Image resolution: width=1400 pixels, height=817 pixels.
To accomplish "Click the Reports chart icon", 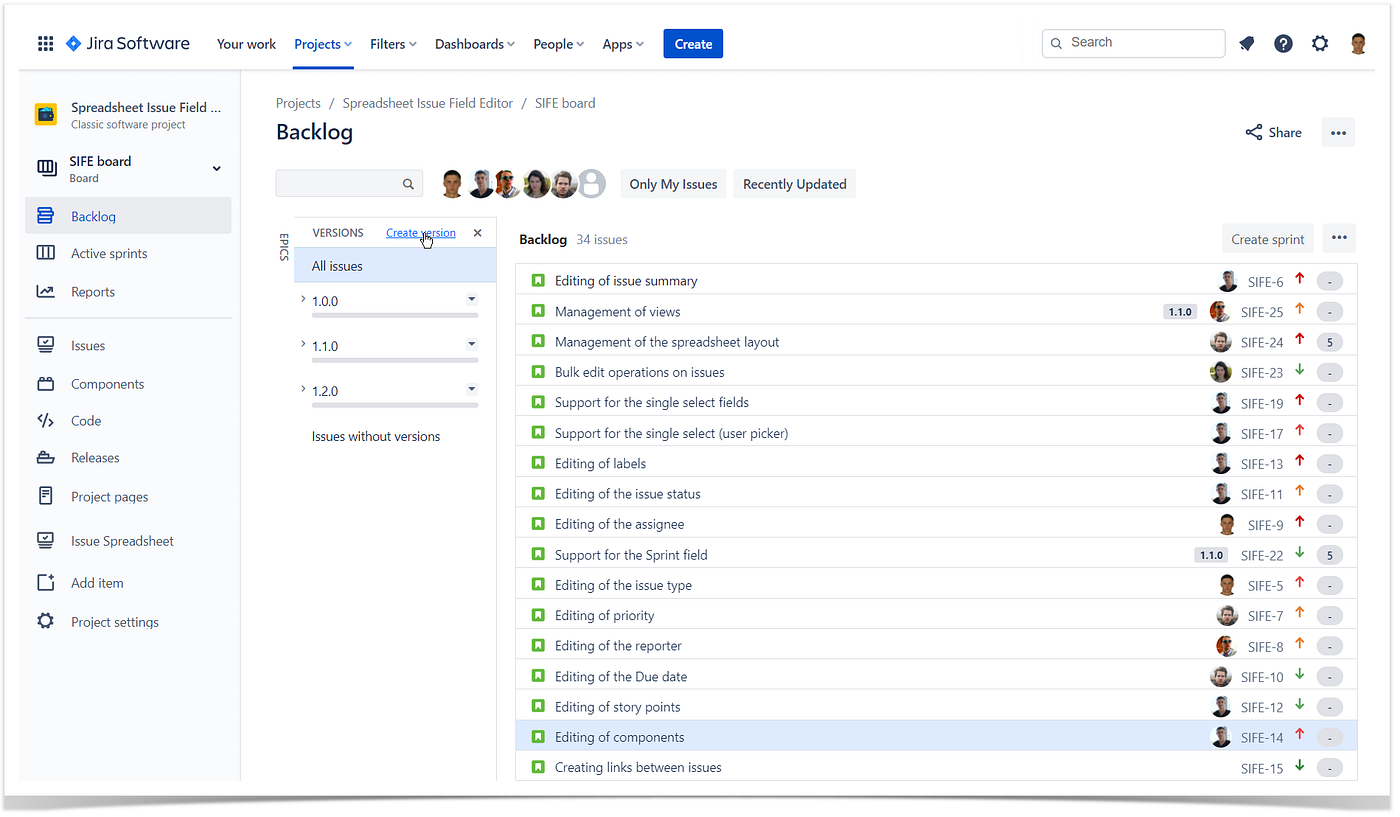I will pos(45,292).
